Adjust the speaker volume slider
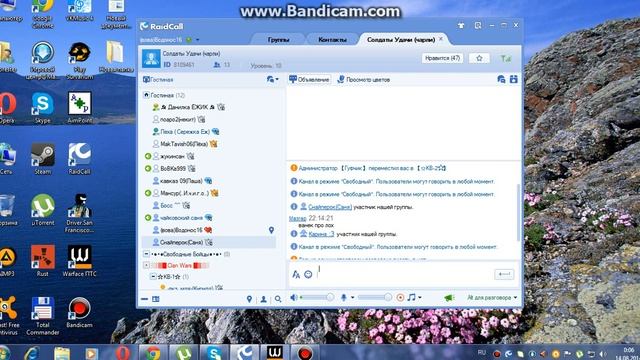 [317, 298]
